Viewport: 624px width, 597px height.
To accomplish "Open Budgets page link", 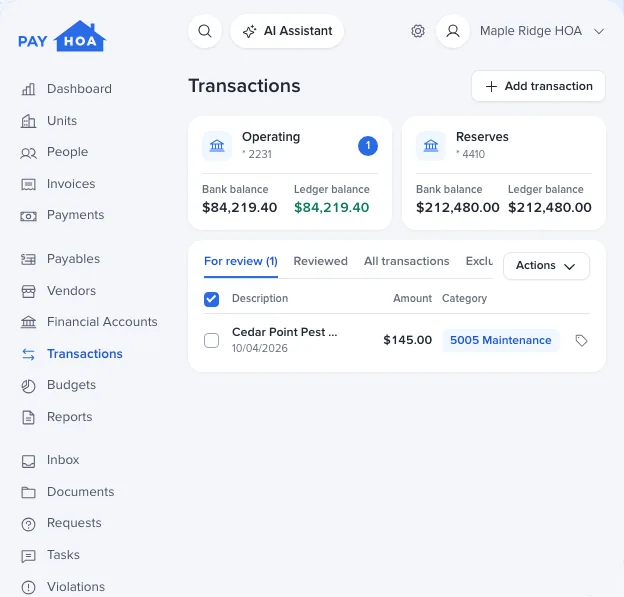I will click(71, 385).
